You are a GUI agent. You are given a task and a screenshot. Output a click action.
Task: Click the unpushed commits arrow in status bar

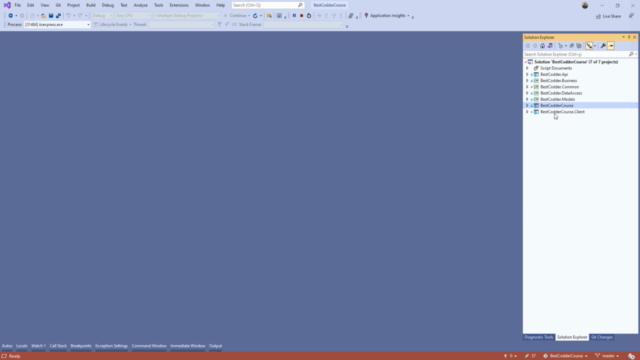point(510,356)
